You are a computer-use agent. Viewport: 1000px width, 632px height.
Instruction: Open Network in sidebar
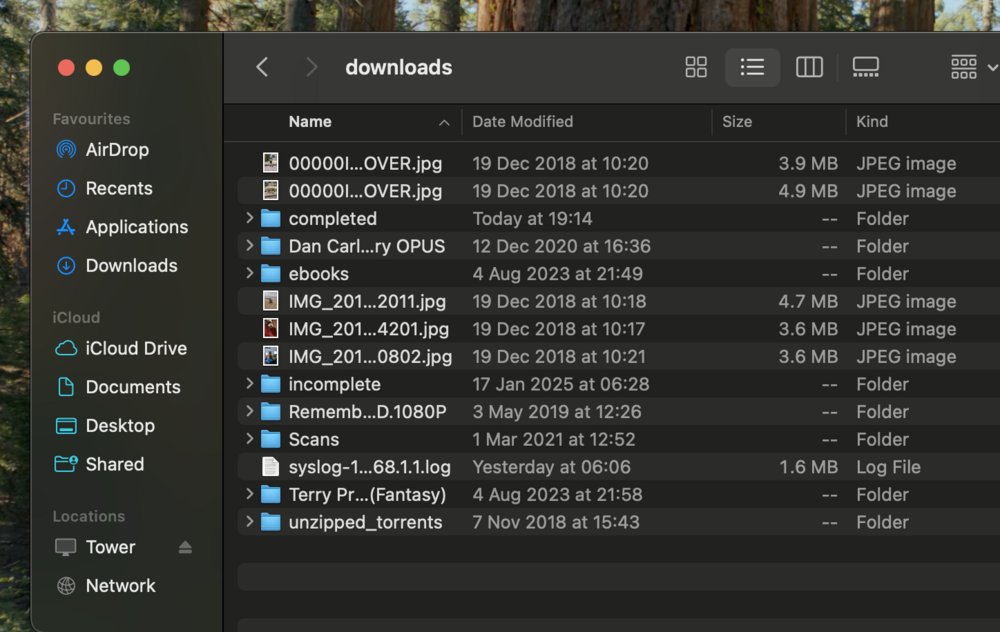(x=105, y=586)
